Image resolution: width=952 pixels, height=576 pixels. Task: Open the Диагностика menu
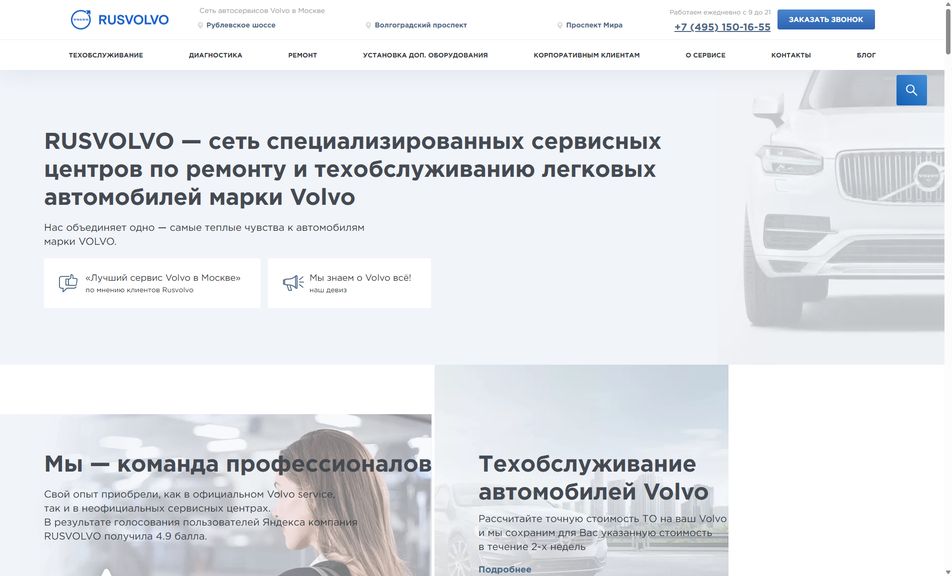(x=216, y=55)
